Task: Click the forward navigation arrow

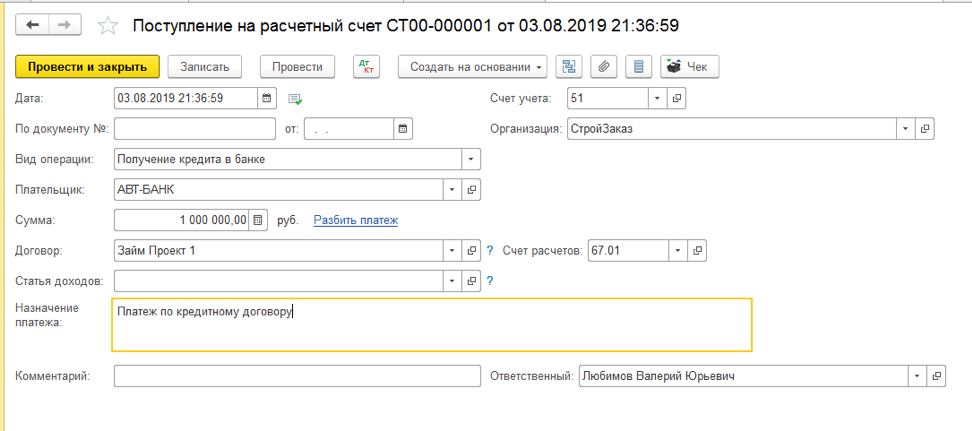Action: (64, 24)
